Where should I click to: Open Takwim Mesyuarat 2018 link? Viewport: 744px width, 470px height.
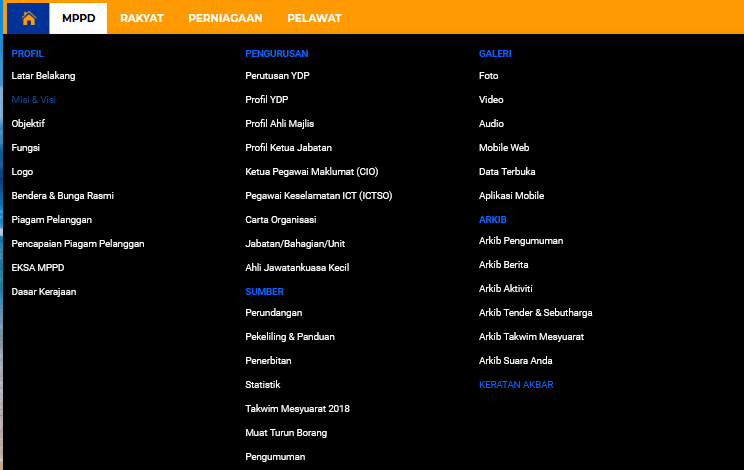[x=297, y=409]
